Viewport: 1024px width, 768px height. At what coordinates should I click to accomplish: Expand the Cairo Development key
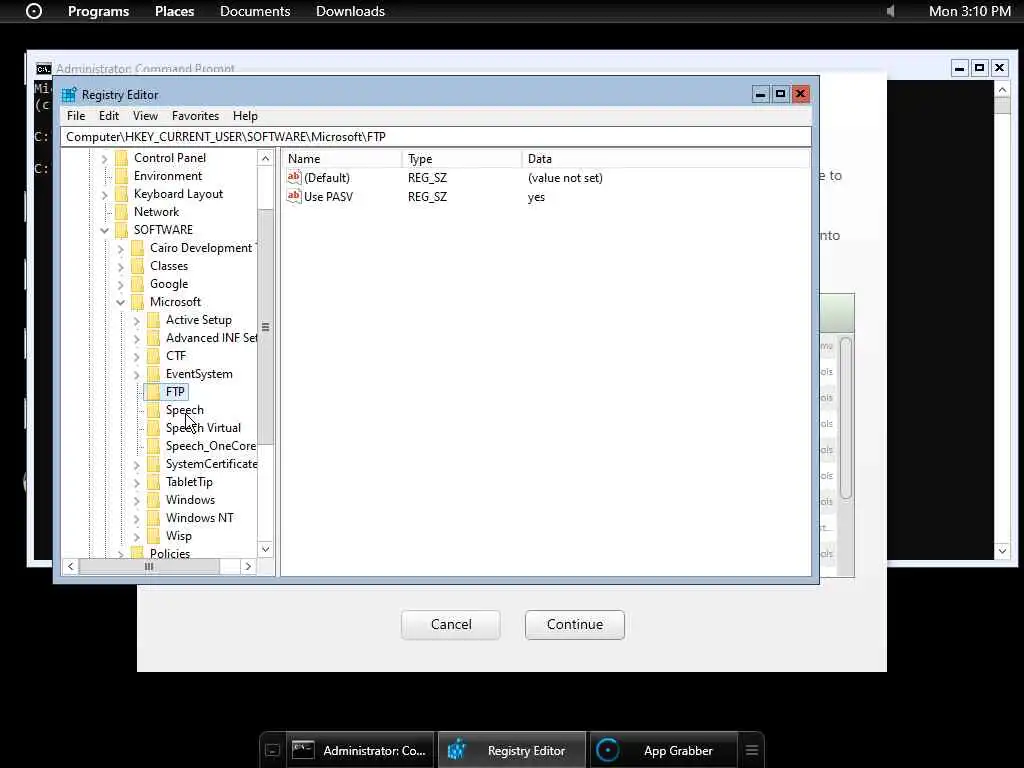(x=120, y=249)
